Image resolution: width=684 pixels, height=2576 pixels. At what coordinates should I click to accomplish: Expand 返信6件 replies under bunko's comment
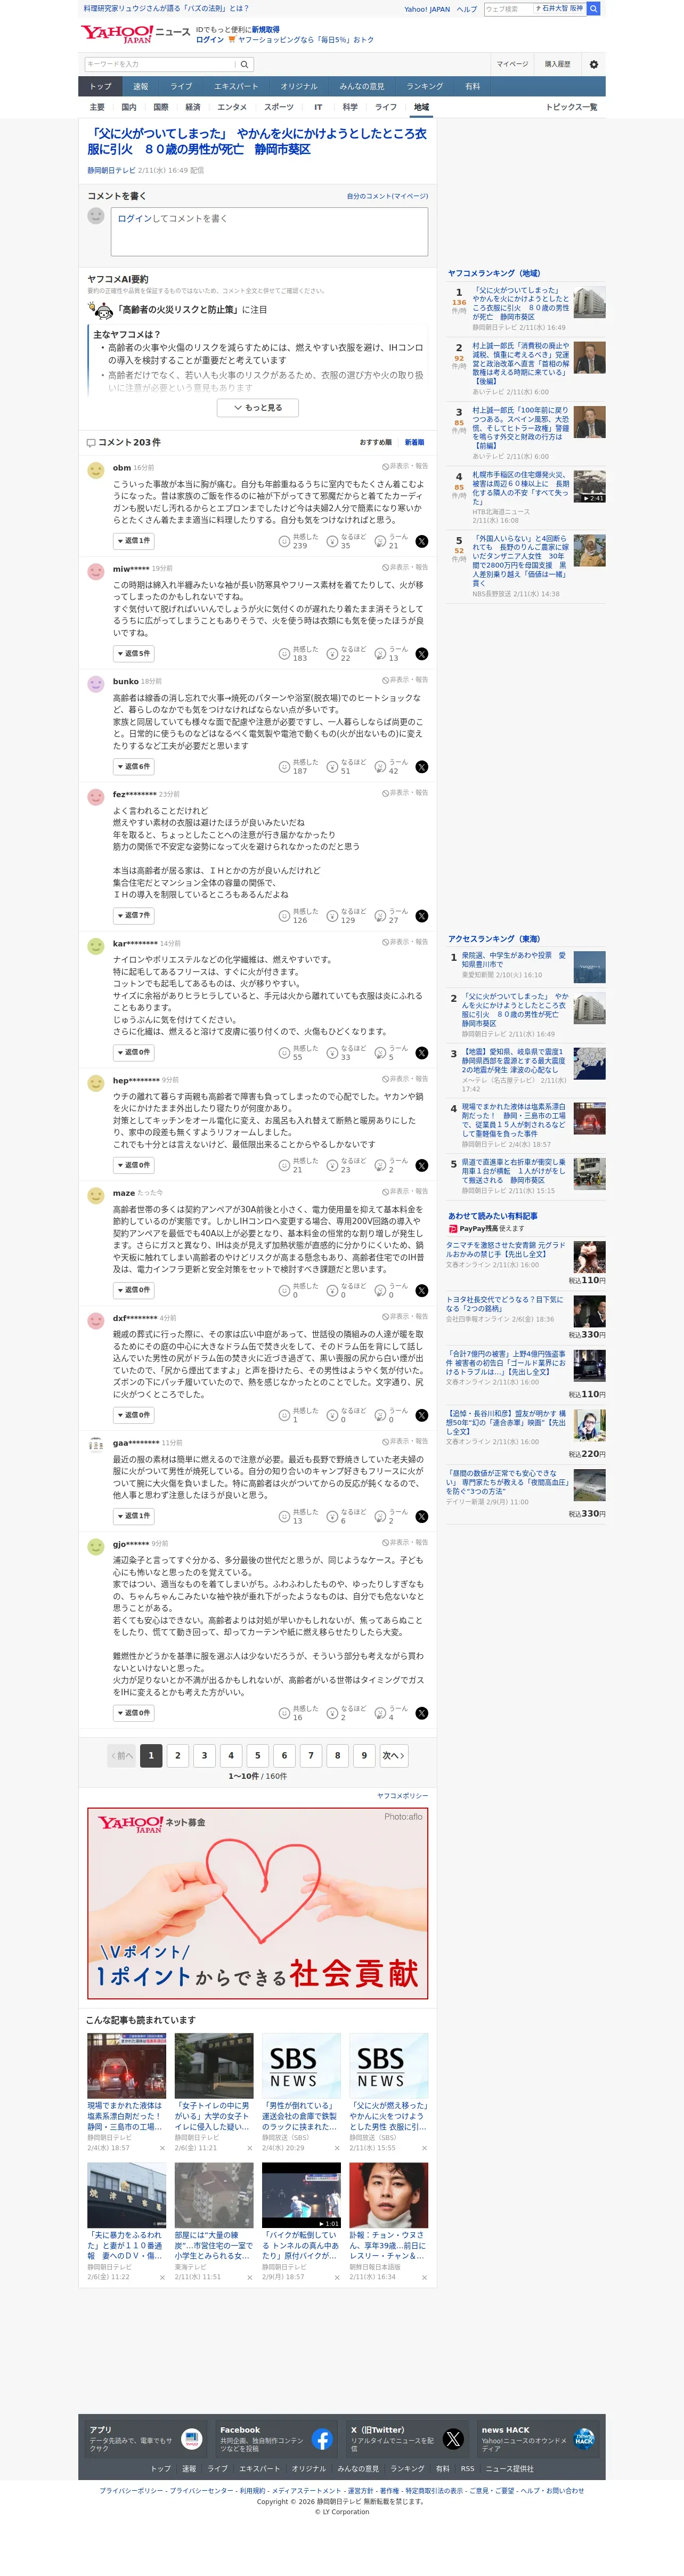[133, 767]
